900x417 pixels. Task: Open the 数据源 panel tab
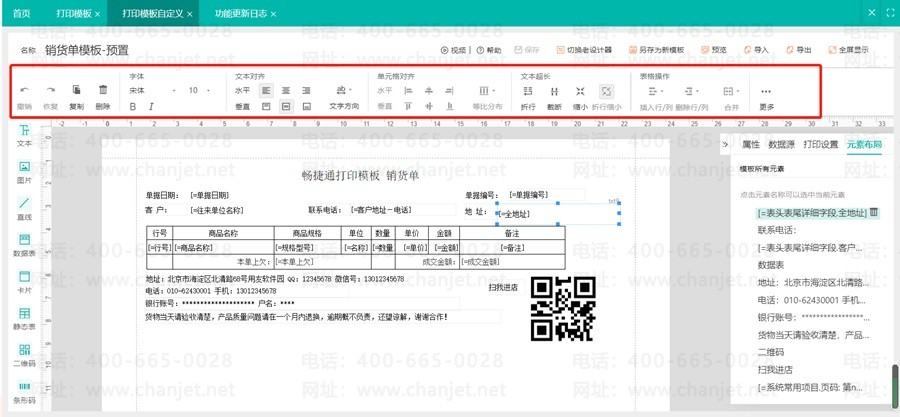[x=781, y=145]
